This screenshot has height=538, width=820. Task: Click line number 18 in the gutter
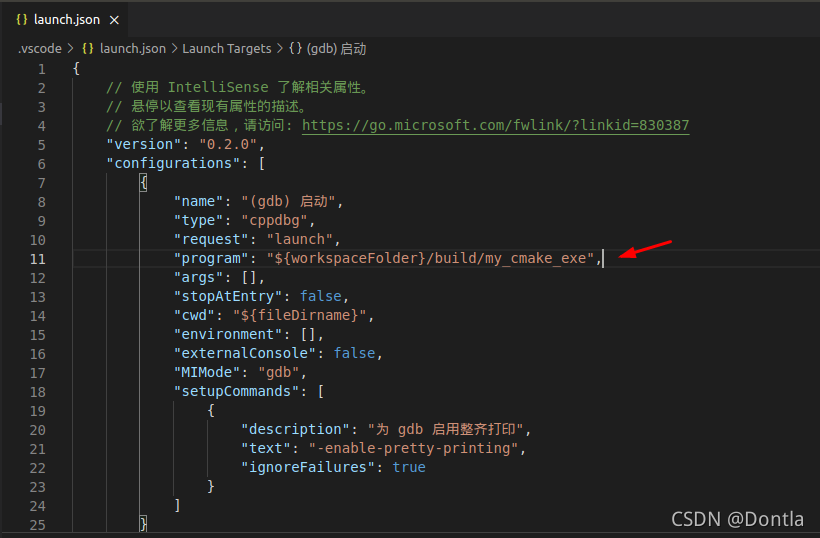click(38, 392)
